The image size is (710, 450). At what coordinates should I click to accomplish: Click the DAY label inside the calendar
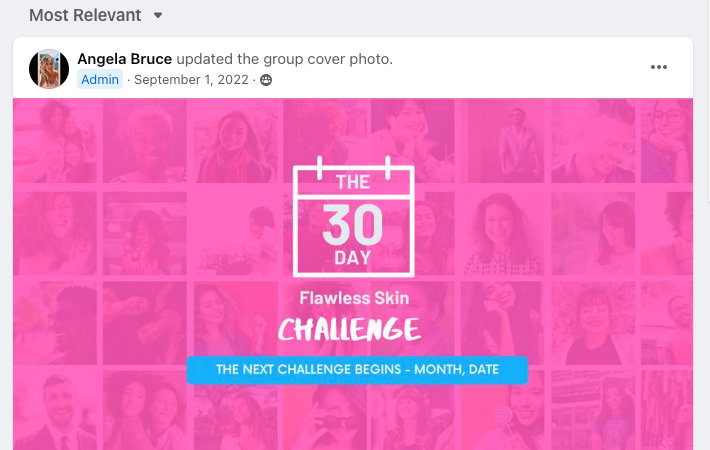353,257
